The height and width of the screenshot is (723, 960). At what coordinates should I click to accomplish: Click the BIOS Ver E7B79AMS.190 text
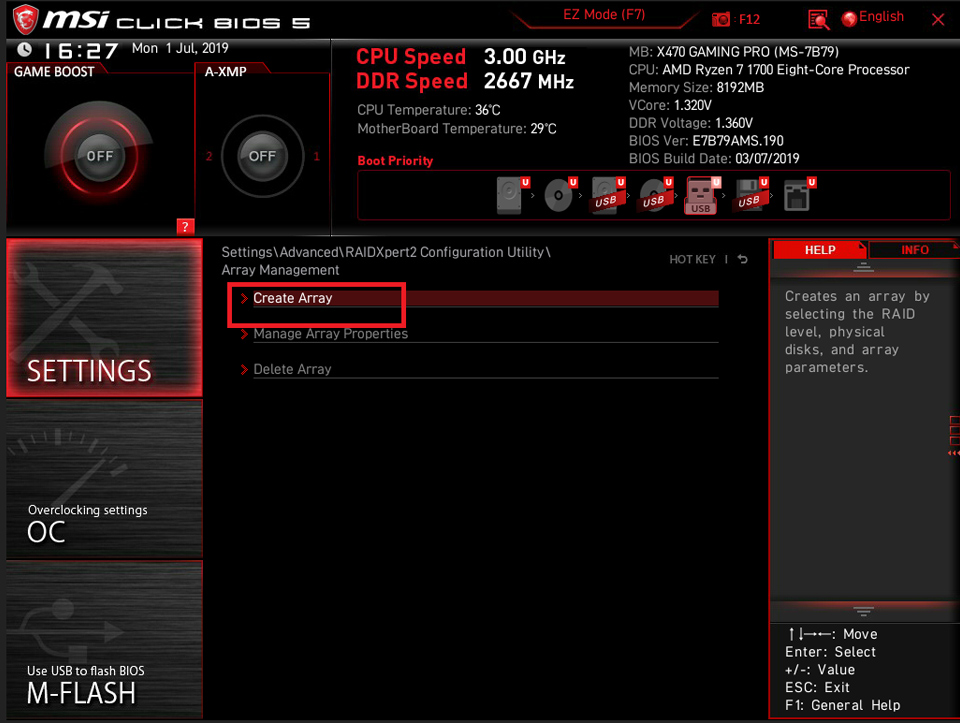pyautogui.click(x=706, y=141)
